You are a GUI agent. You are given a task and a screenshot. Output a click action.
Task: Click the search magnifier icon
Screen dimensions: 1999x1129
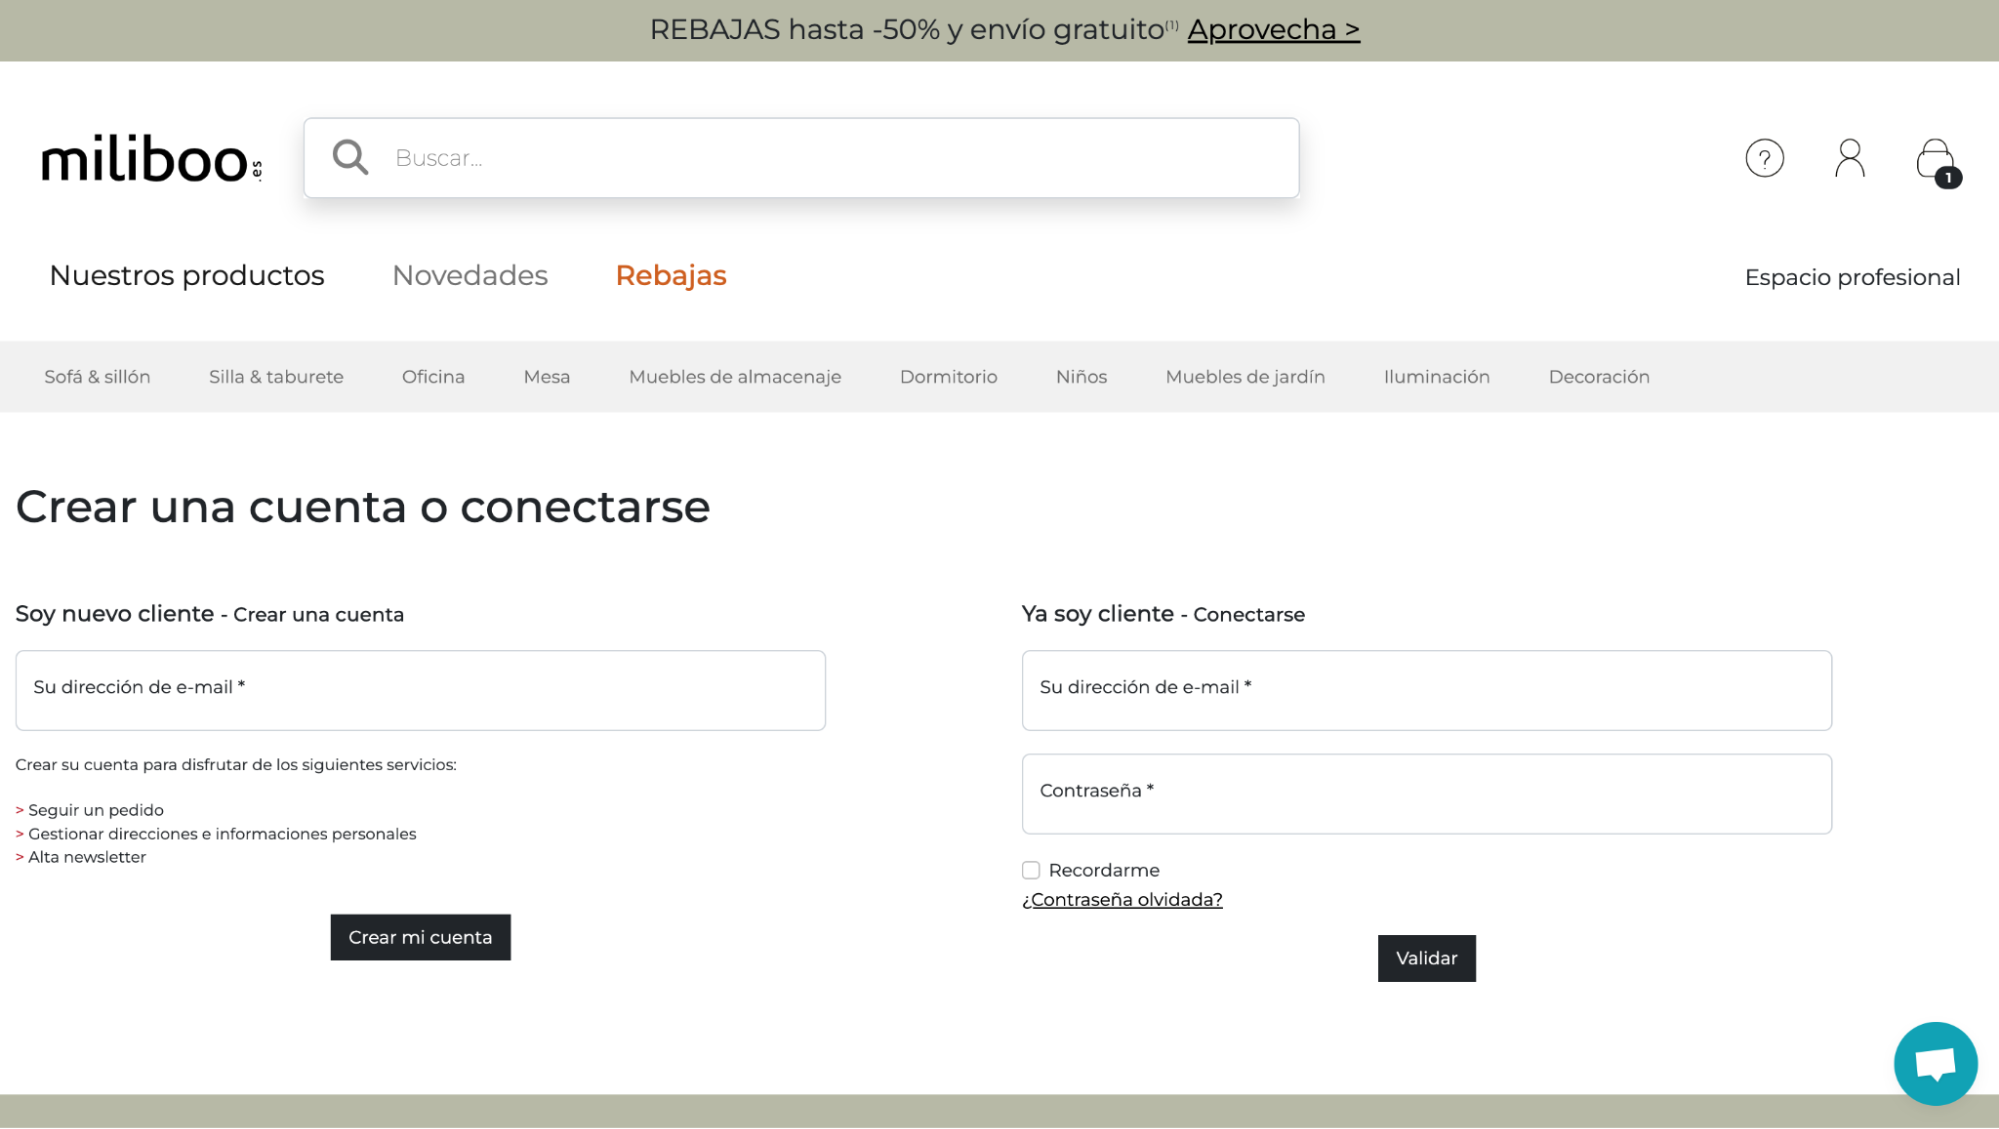pos(350,157)
